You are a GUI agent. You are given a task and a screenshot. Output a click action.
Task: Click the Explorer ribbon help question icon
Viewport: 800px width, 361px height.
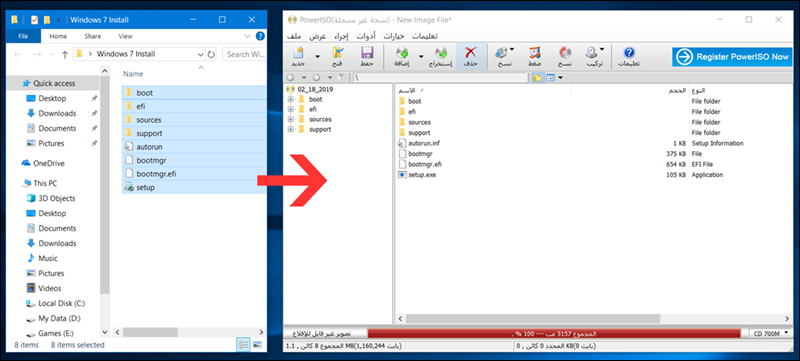click(260, 36)
